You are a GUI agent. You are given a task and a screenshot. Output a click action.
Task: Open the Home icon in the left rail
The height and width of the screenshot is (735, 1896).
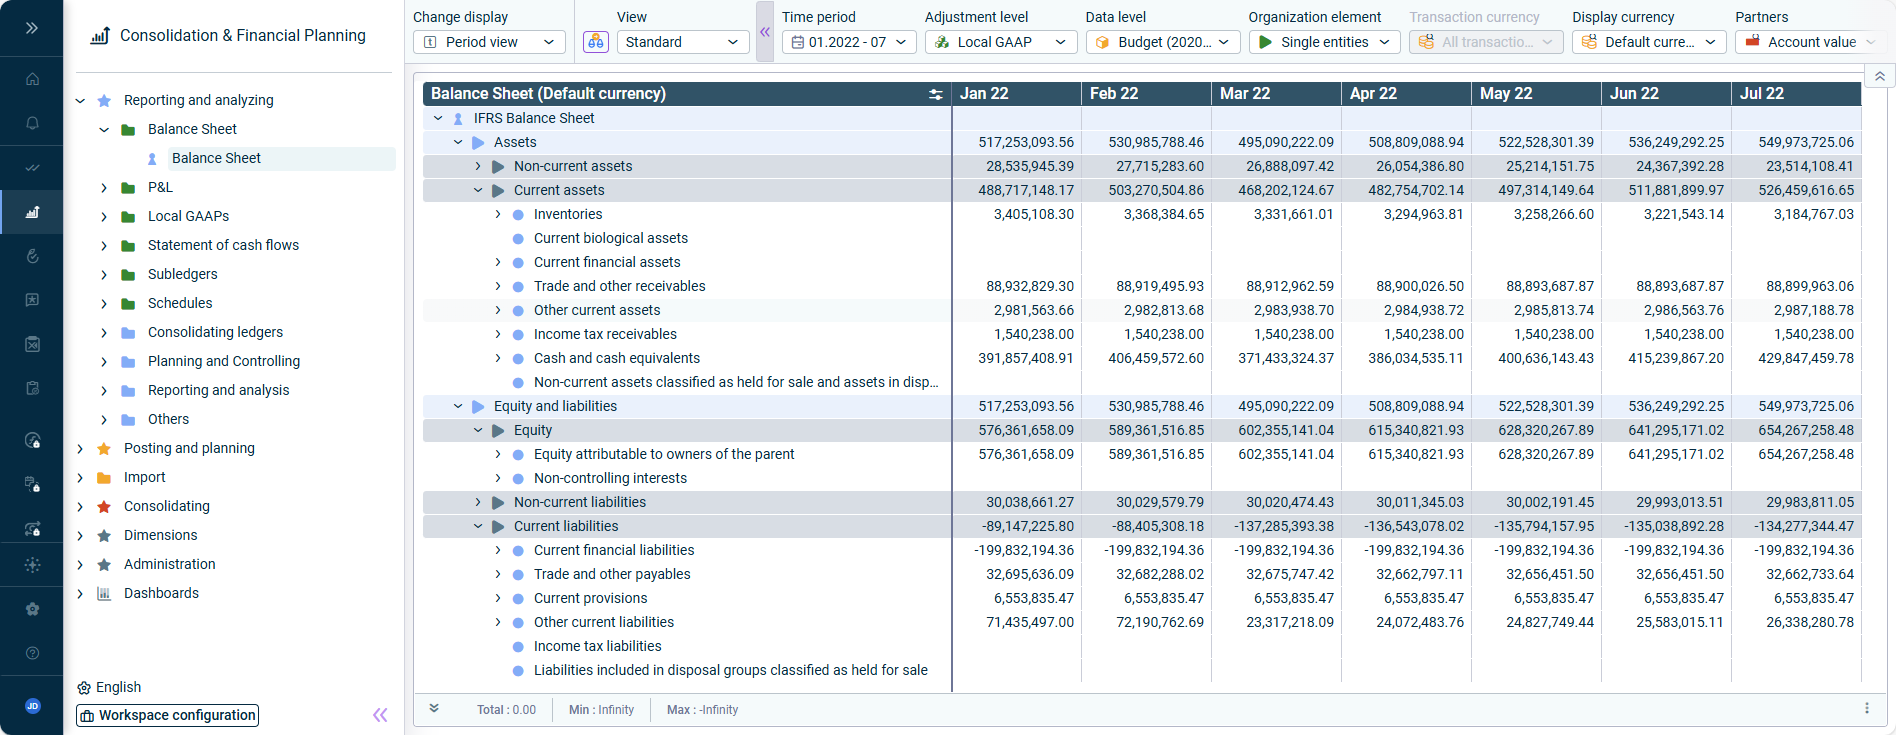[32, 79]
